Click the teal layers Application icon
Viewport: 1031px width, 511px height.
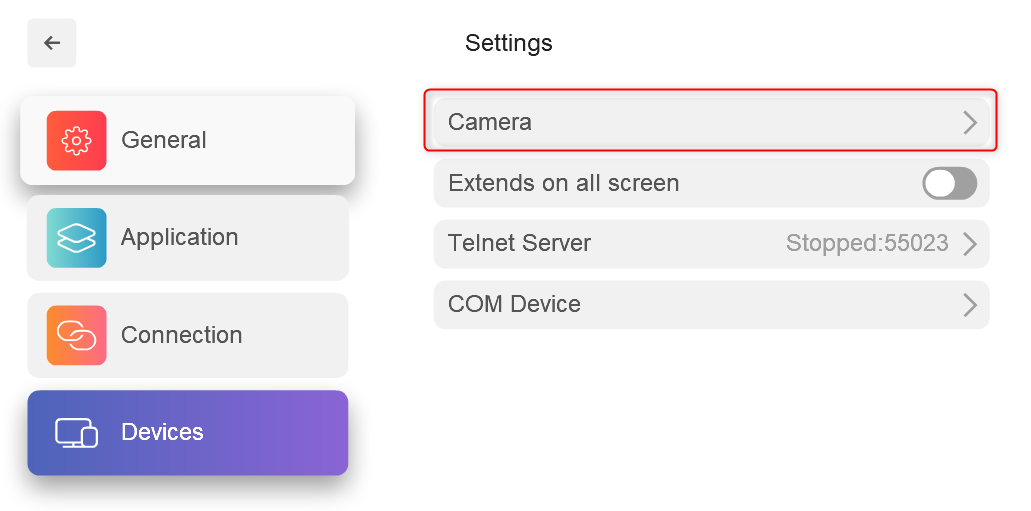tap(76, 237)
